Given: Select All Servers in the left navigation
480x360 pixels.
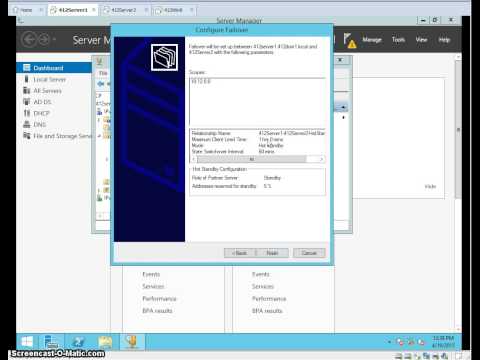Looking at the screenshot, I should point(47,91).
